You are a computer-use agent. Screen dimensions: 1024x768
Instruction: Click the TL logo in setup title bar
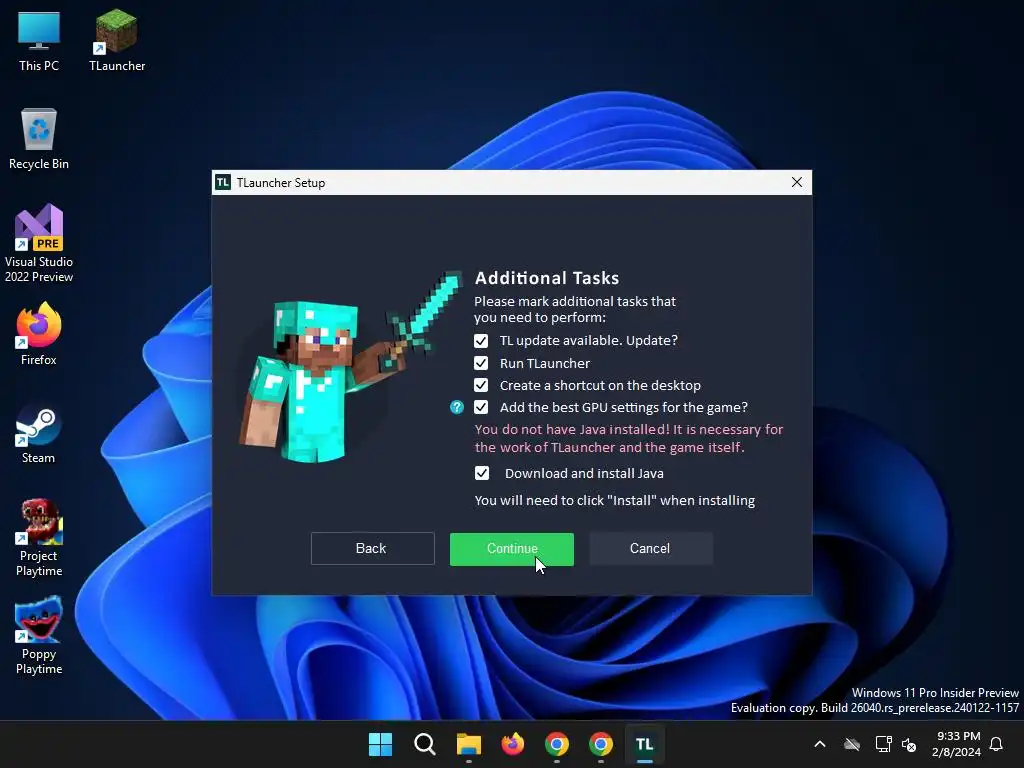click(x=223, y=182)
